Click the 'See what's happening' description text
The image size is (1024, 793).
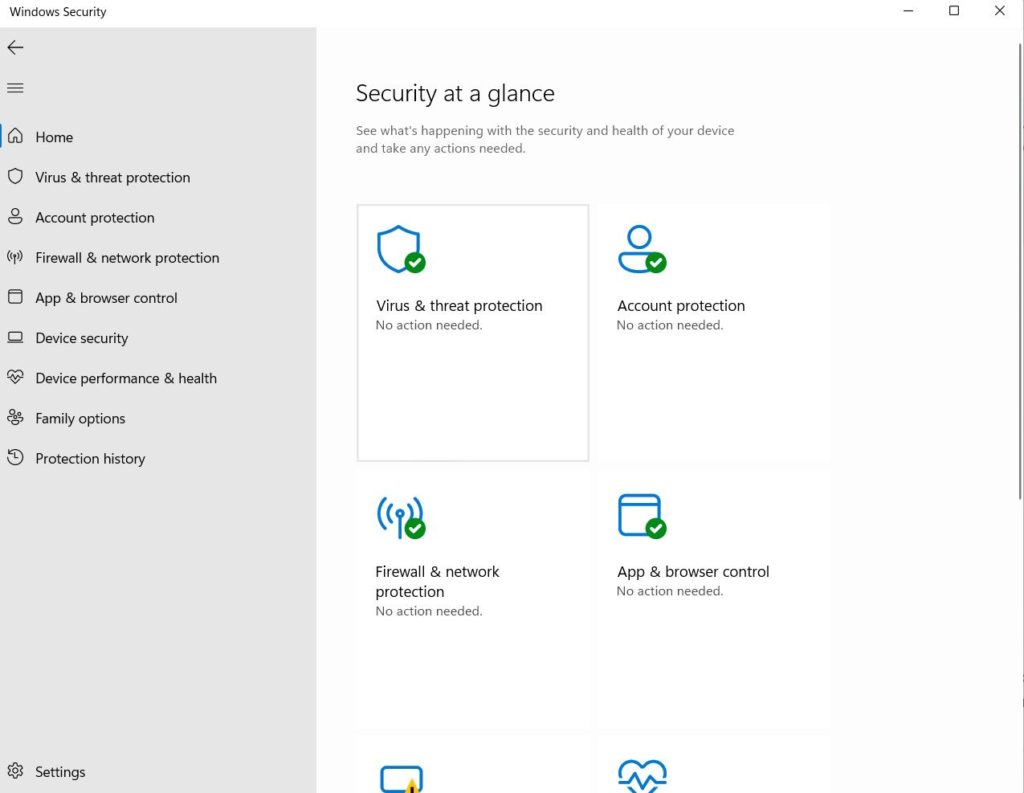pyautogui.click(x=545, y=139)
